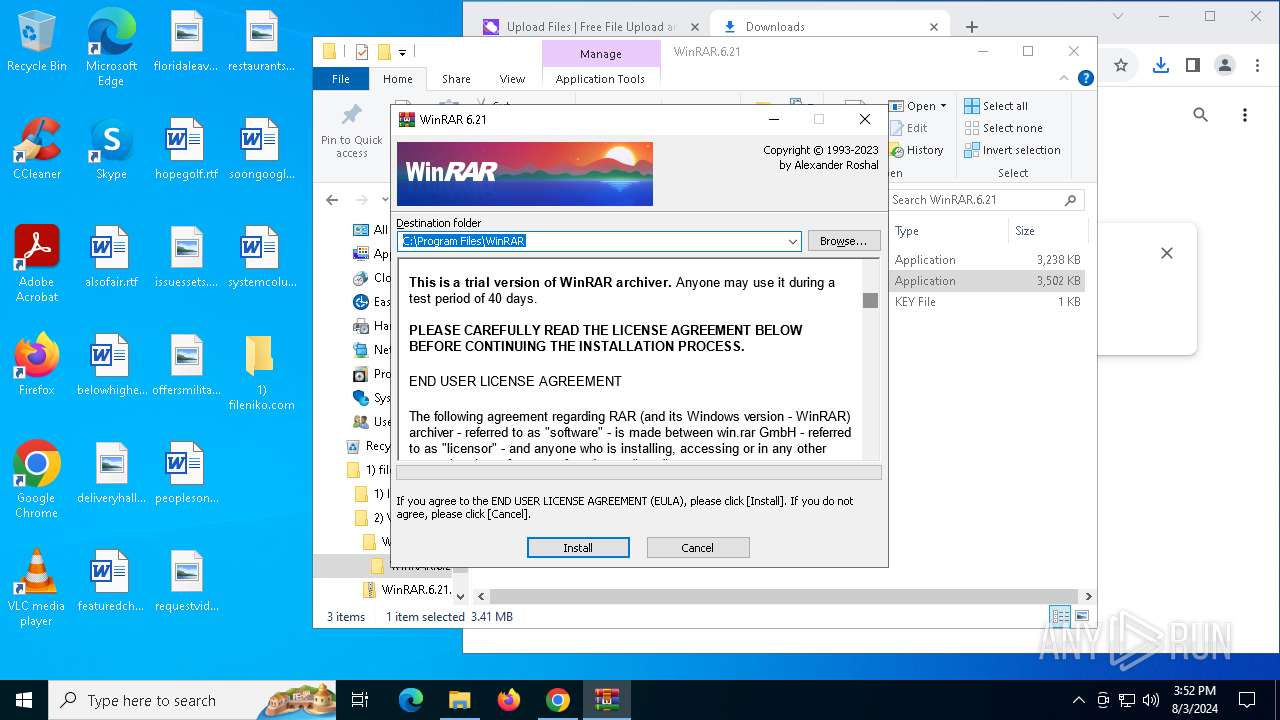This screenshot has height=720, width=1280.
Task: Click the History button in ribbon
Action: (916, 150)
